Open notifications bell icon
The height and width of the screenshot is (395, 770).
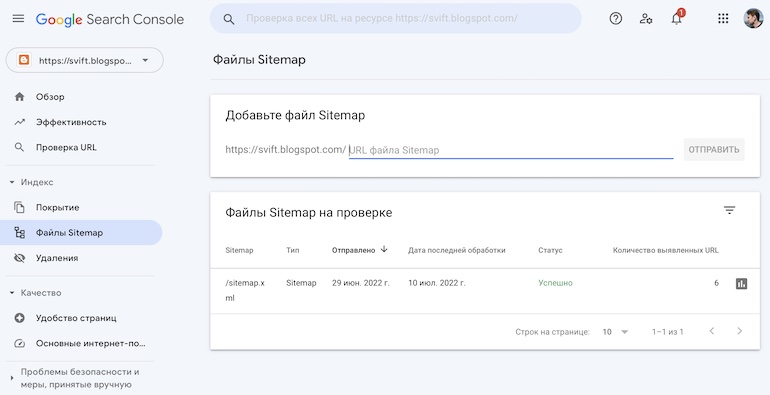[677, 18]
